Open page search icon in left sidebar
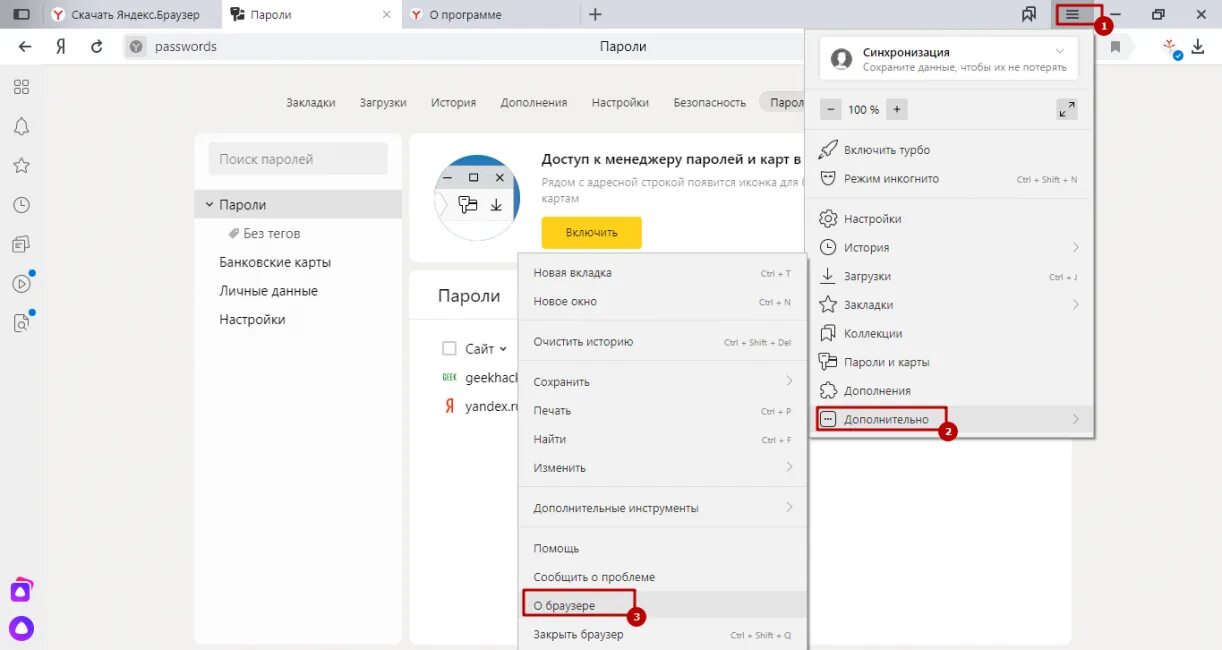 (21, 322)
